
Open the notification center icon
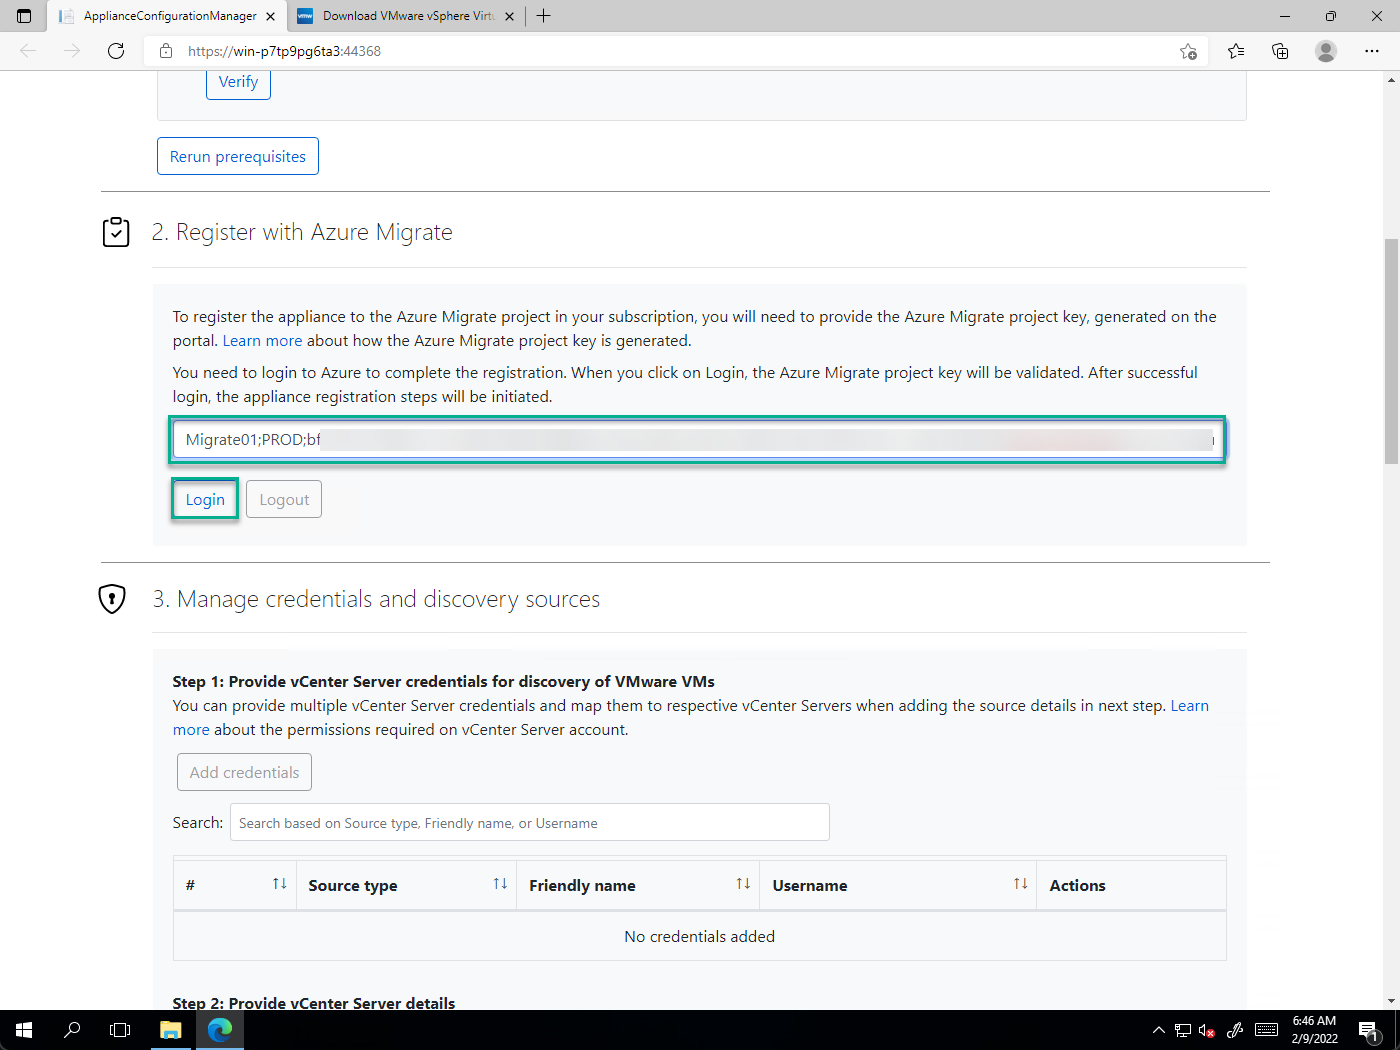1369,1030
